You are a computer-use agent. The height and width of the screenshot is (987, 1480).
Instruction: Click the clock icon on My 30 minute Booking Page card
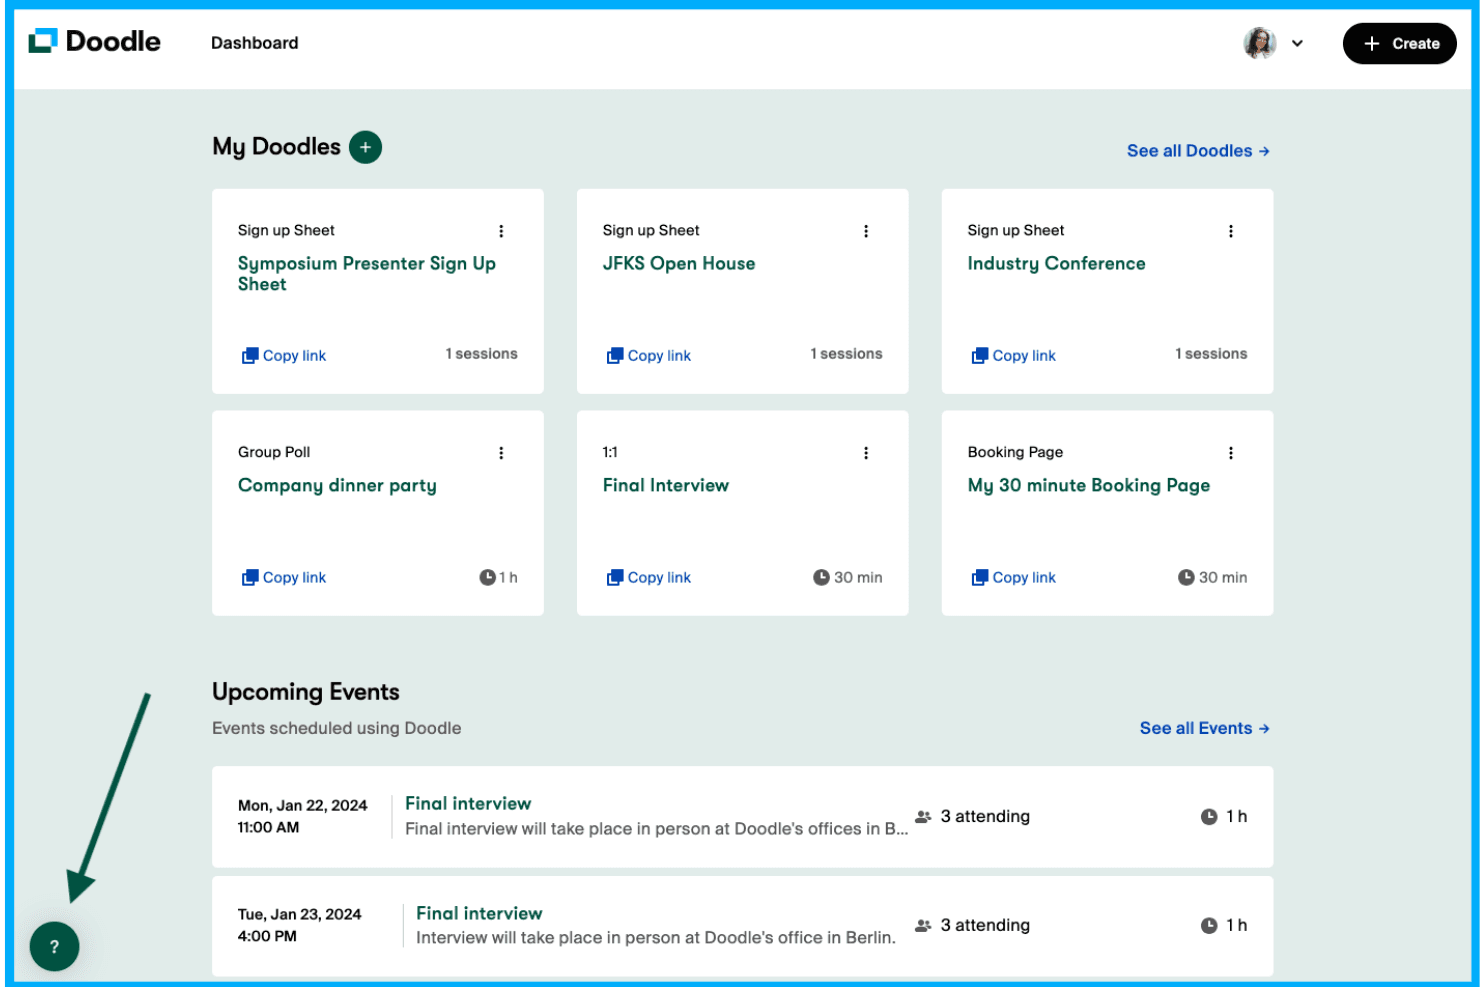tap(1186, 577)
